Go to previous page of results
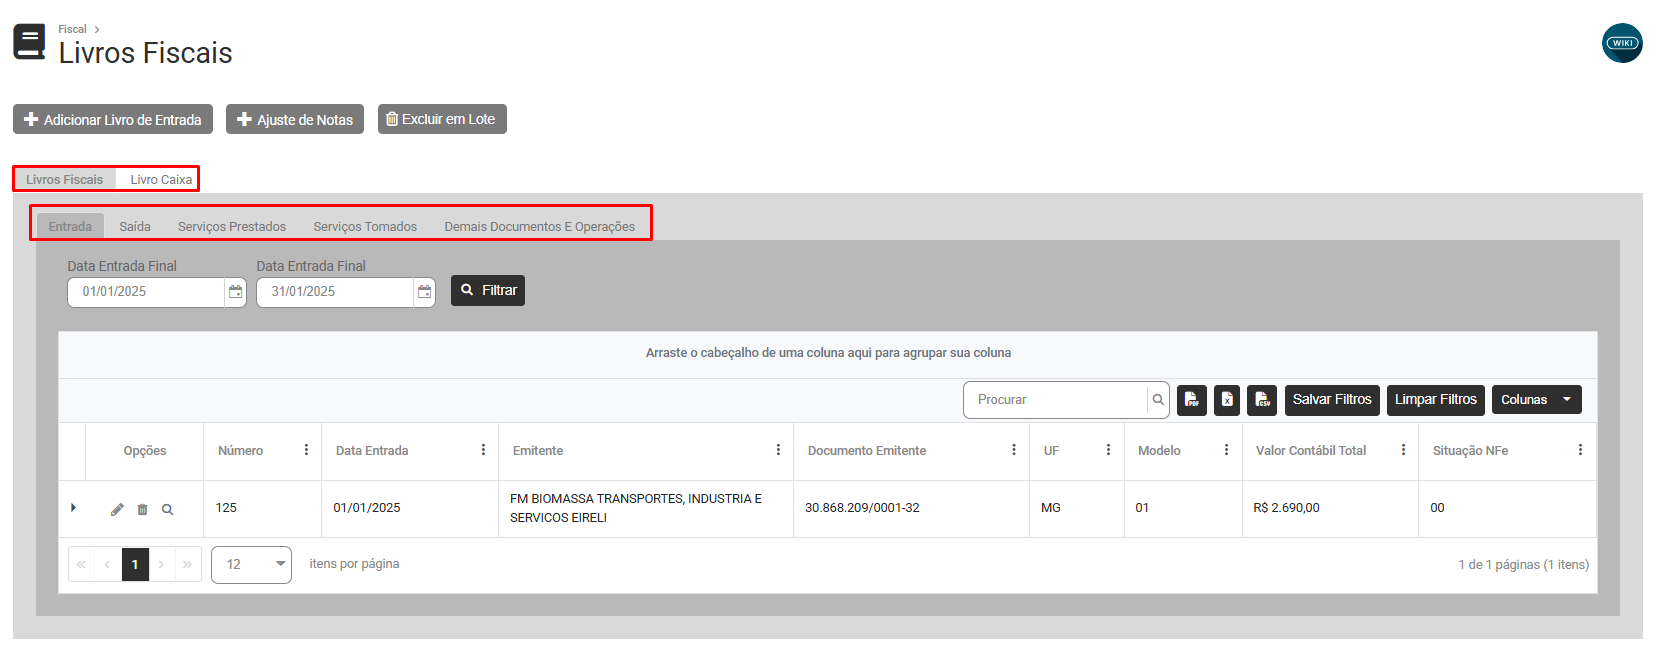The height and width of the screenshot is (649, 1660). [x=108, y=564]
